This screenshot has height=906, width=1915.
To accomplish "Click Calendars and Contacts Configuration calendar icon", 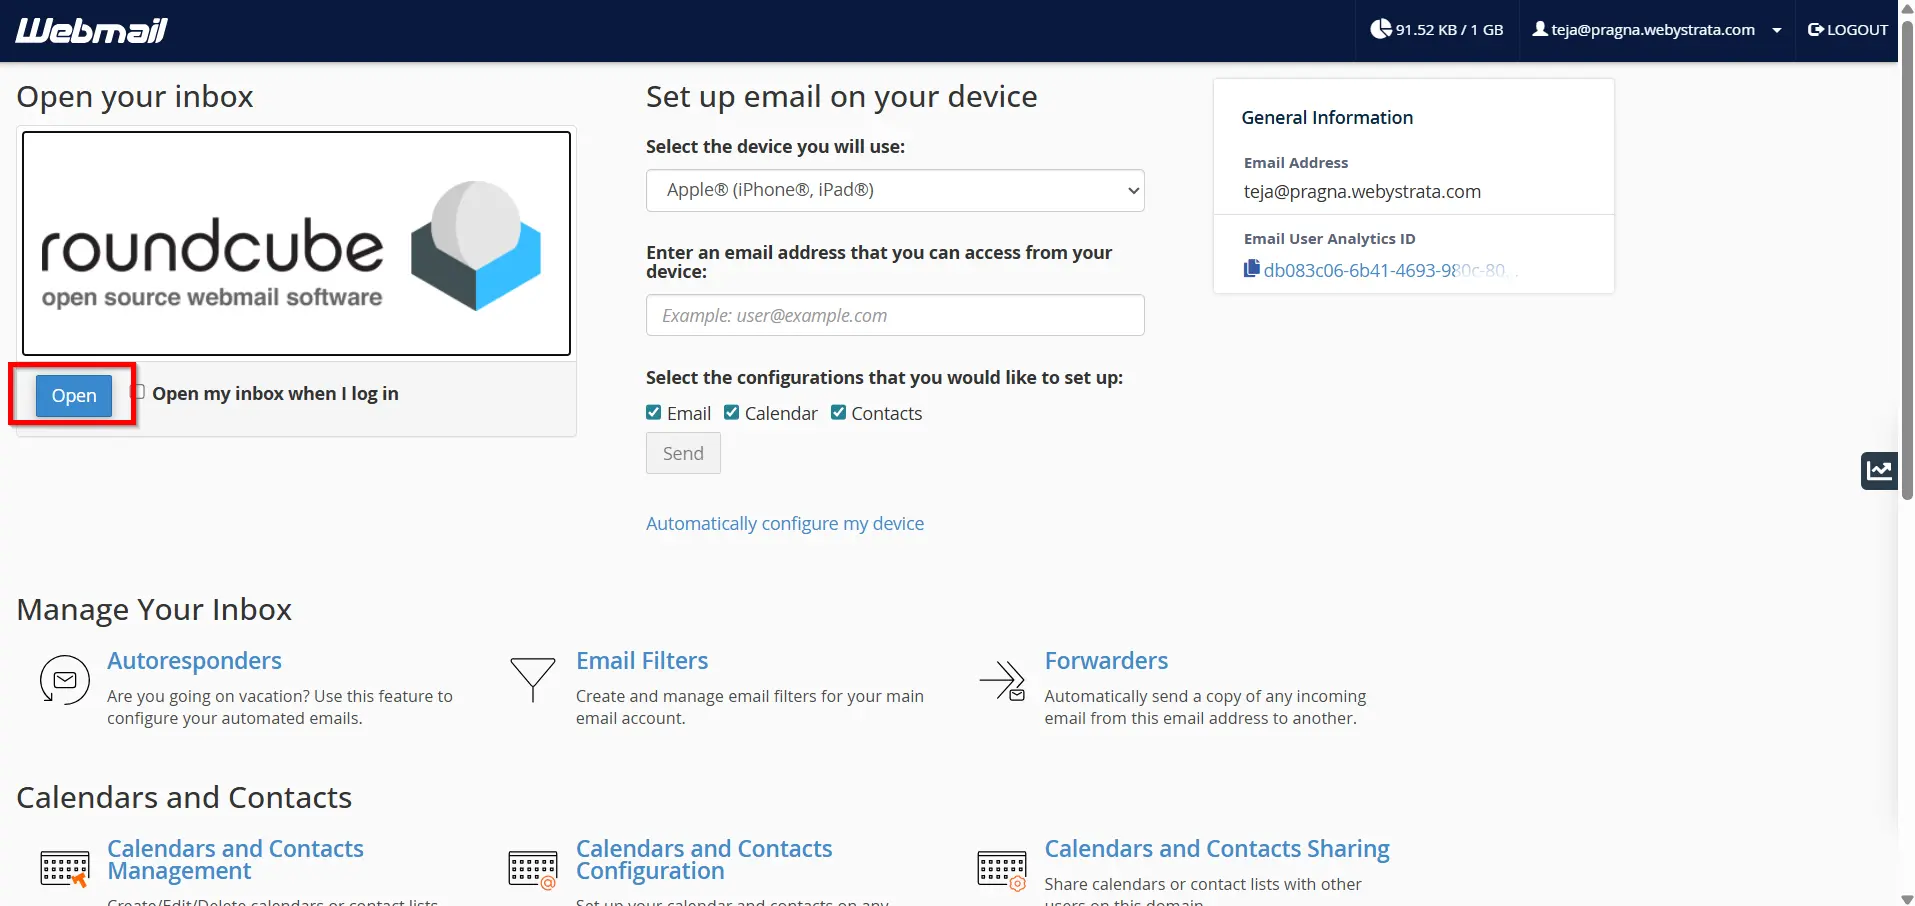I will pyautogui.click(x=533, y=869).
